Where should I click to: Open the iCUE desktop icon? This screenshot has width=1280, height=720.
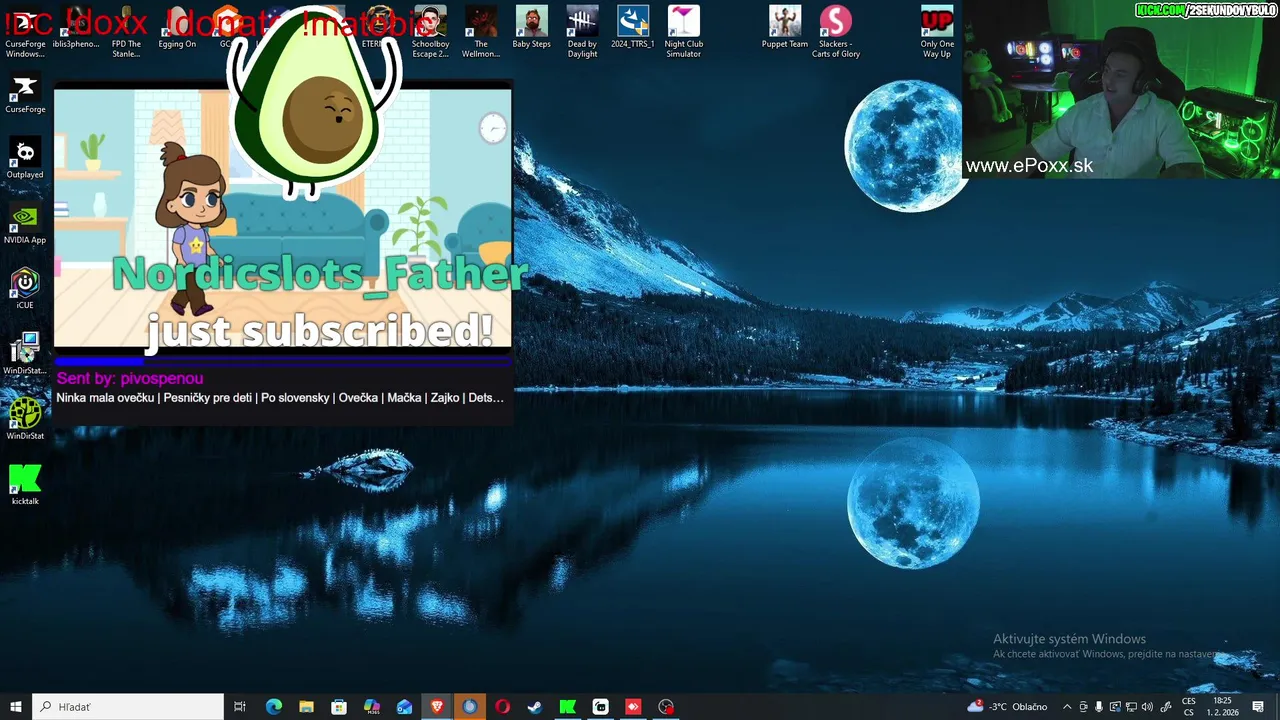[25, 290]
